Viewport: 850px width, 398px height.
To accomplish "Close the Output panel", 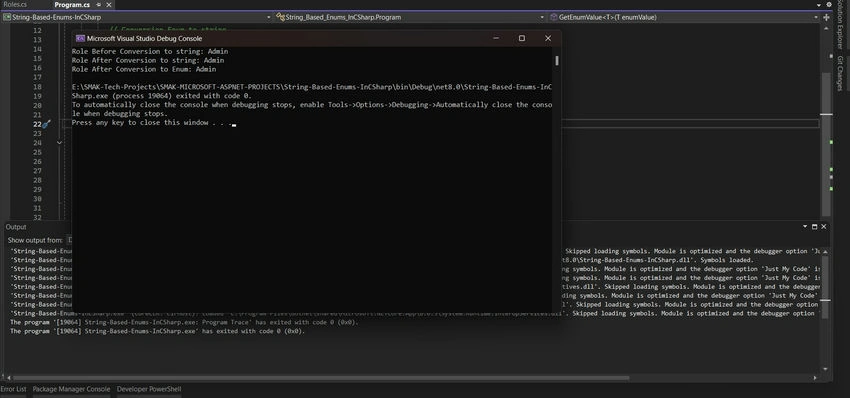I will (824, 227).
